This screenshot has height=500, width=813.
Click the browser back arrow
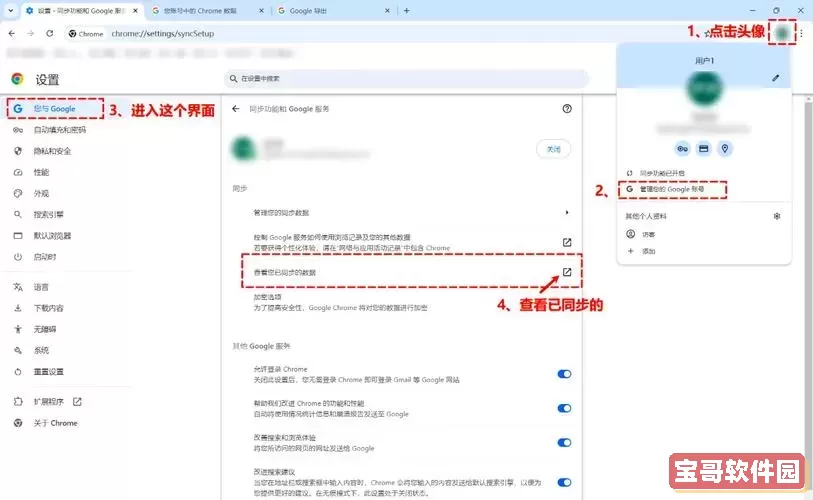[12, 33]
